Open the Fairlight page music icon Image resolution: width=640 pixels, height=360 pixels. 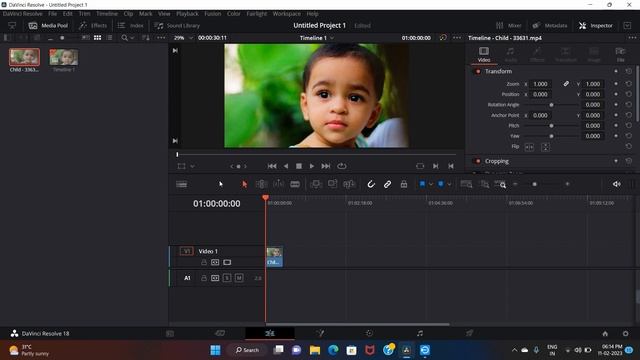click(x=420, y=333)
